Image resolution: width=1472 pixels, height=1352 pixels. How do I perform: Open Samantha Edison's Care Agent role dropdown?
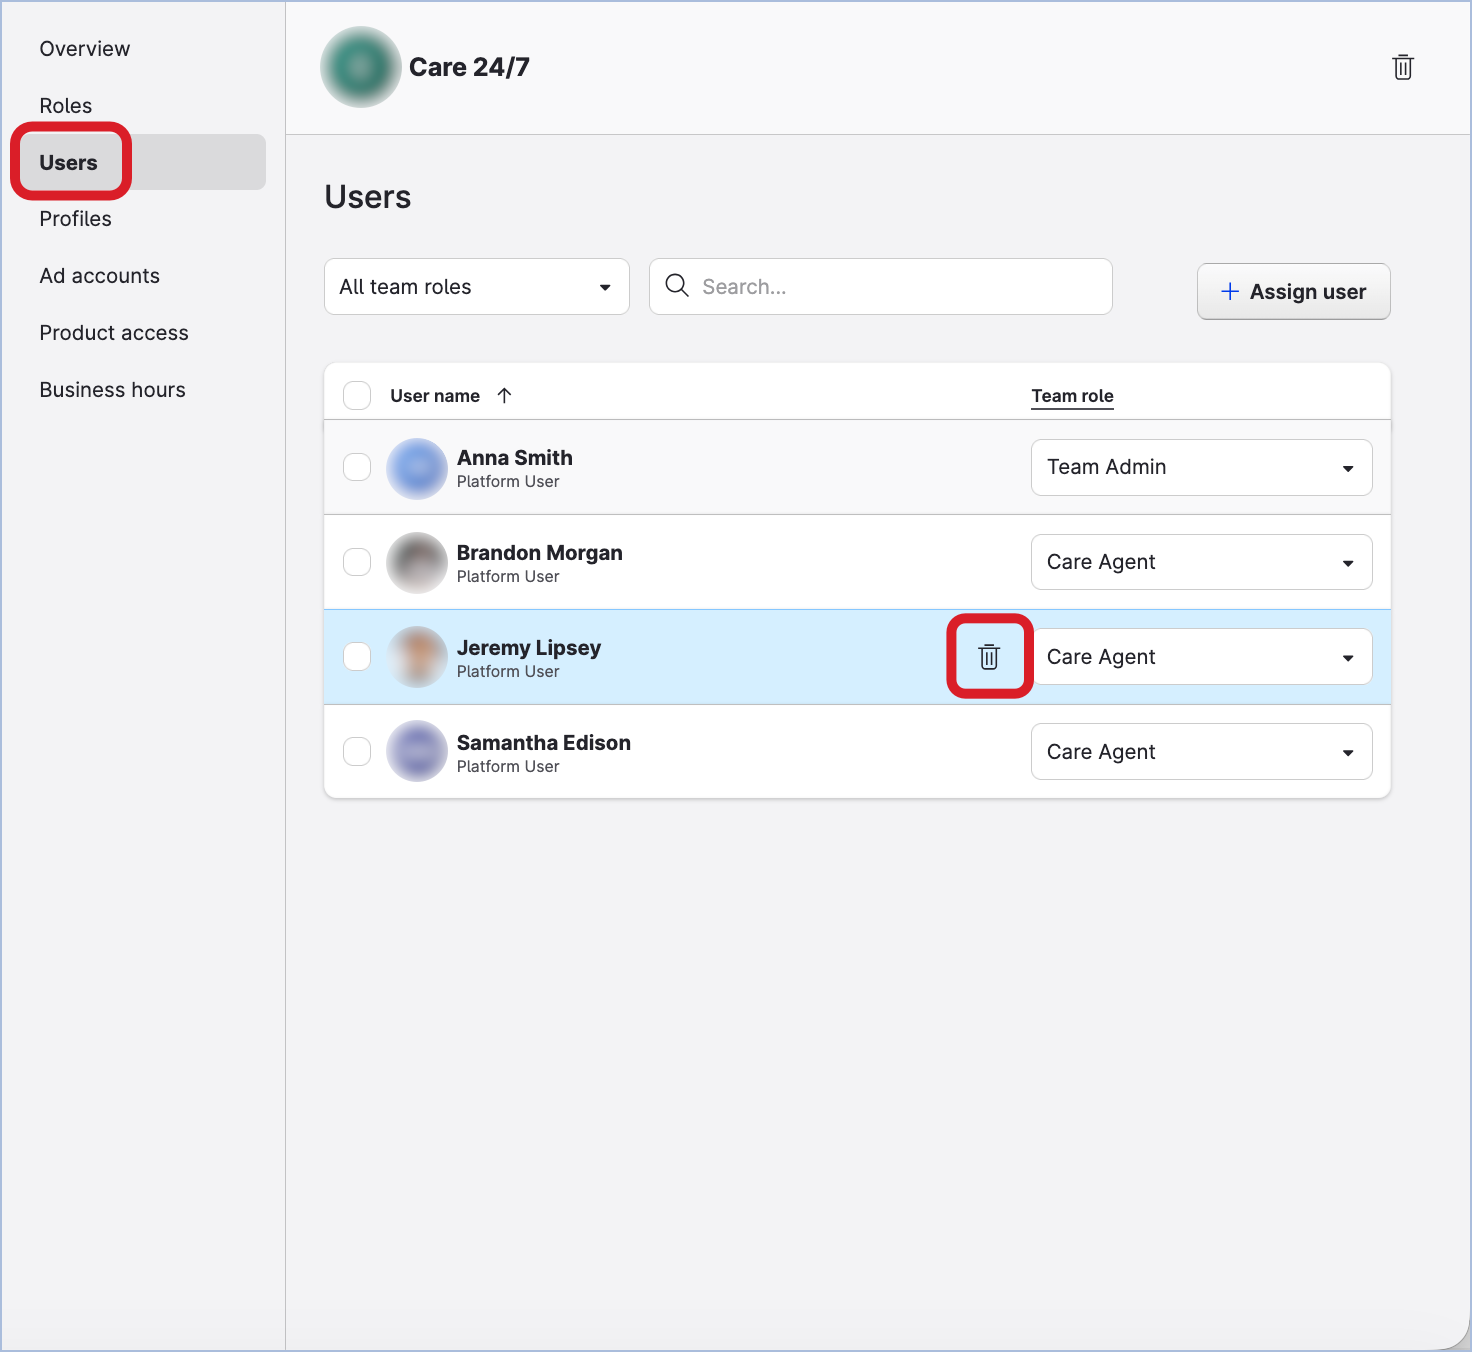[1201, 752]
